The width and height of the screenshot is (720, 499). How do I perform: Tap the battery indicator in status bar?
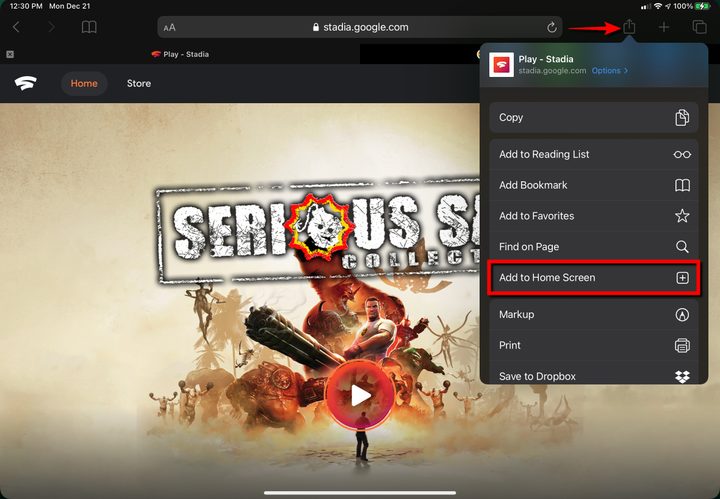click(703, 6)
